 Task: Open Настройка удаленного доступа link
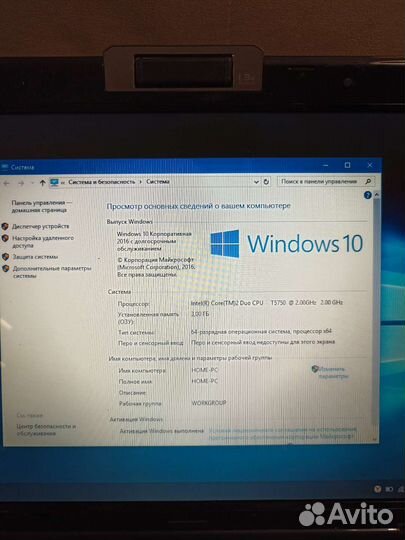pyautogui.click(x=43, y=242)
